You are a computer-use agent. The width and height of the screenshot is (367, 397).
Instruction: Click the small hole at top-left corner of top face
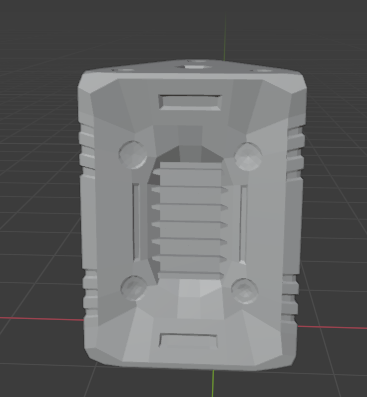125,70
